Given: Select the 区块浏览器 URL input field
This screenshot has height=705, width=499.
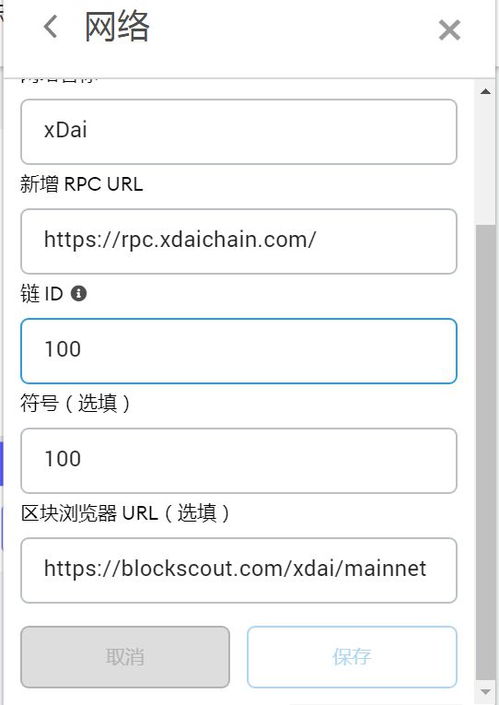Looking at the screenshot, I should (x=239, y=570).
